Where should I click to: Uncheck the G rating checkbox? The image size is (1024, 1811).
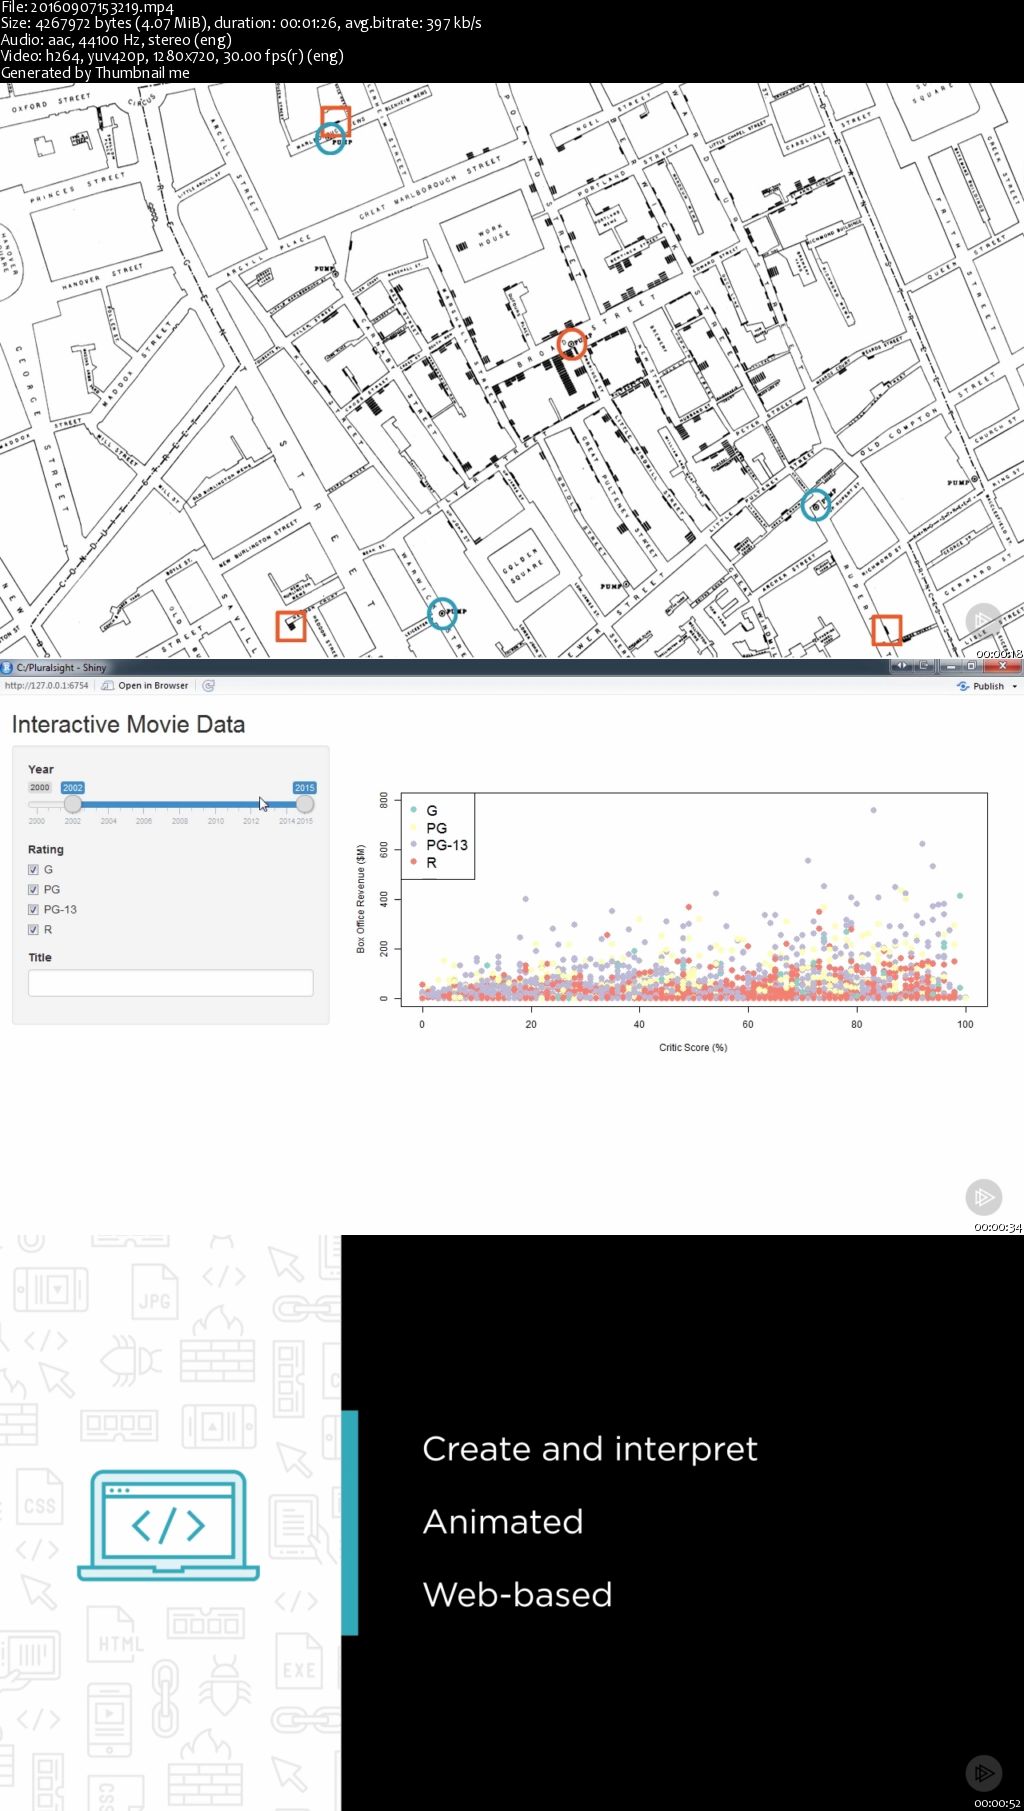33,870
